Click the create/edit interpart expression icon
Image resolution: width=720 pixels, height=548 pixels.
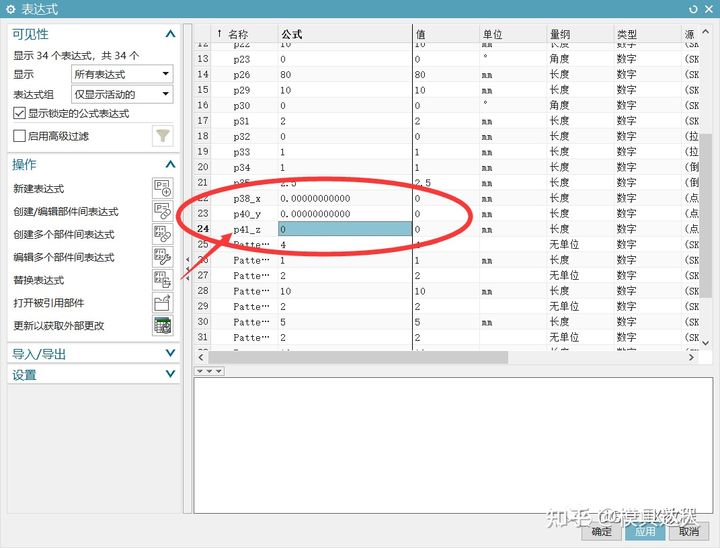163,211
